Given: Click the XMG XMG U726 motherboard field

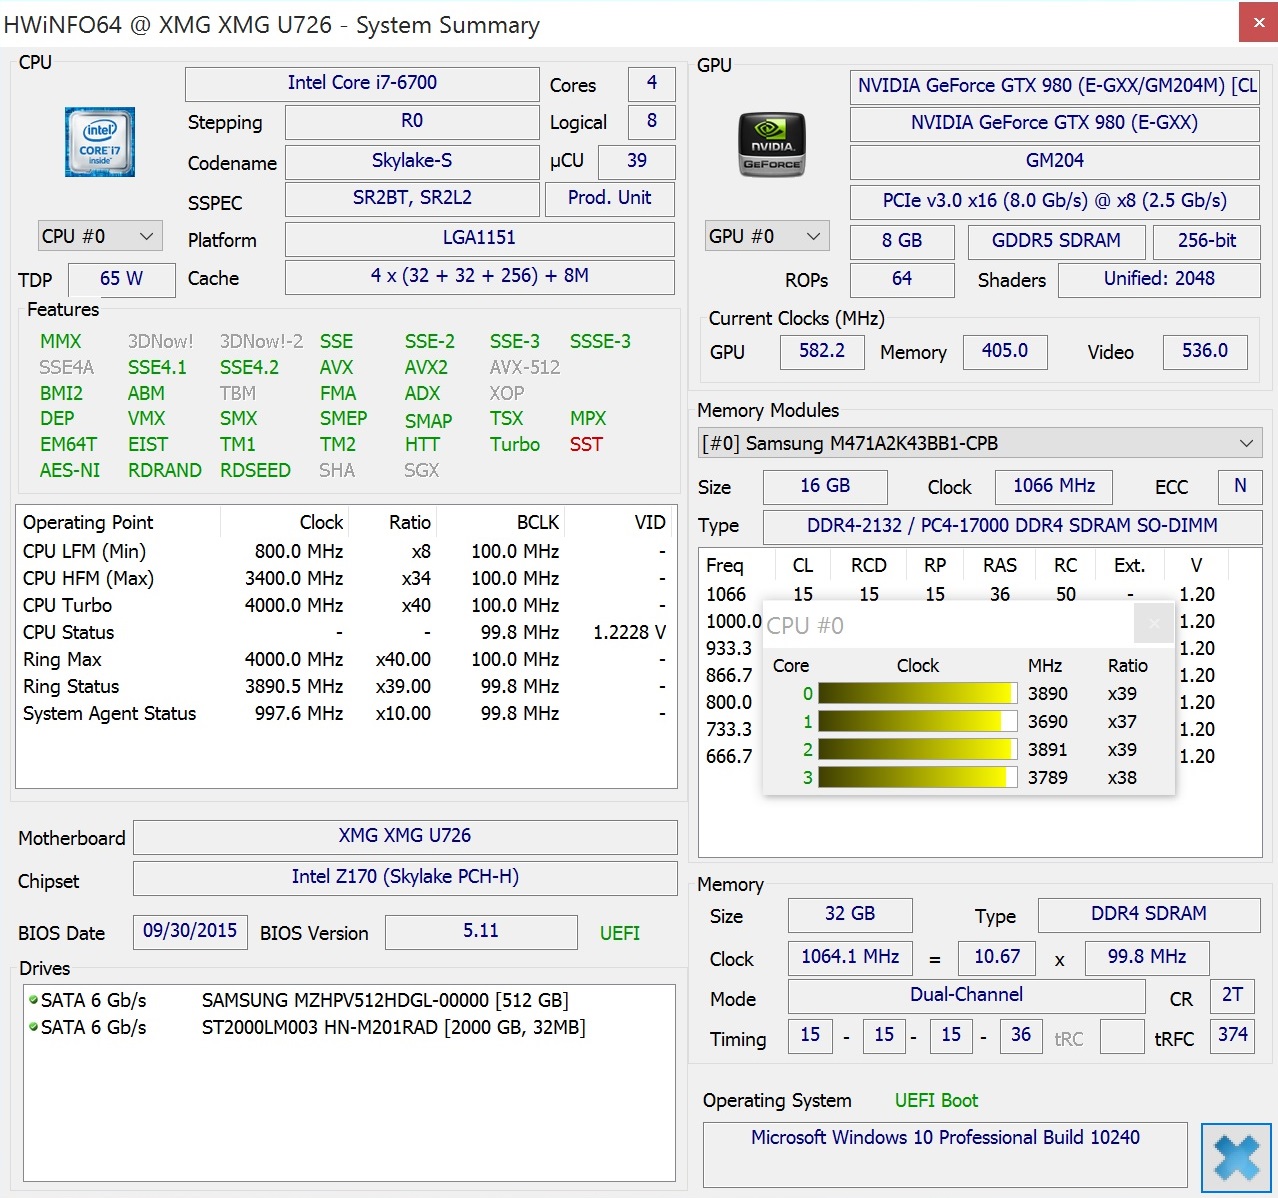Looking at the screenshot, I should click(405, 836).
